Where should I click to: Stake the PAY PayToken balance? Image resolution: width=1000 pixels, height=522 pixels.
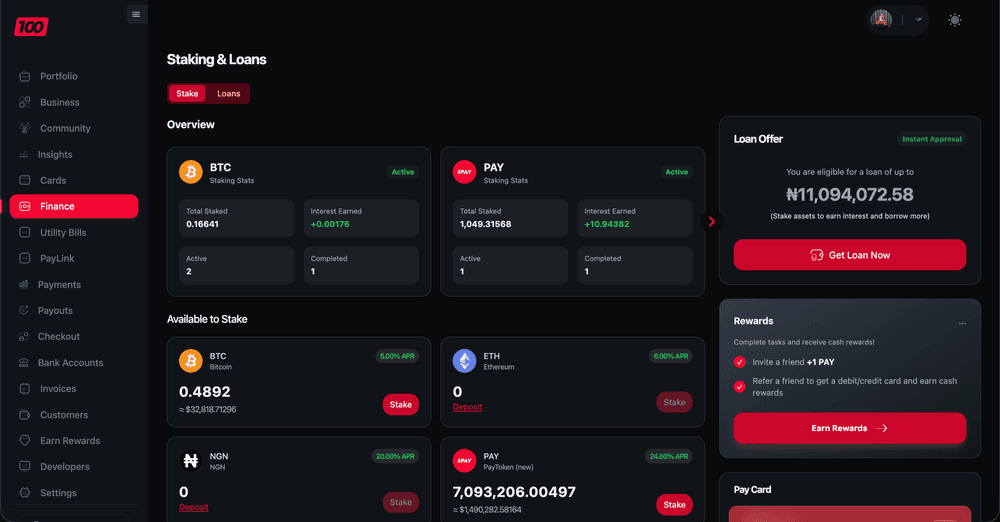click(674, 505)
